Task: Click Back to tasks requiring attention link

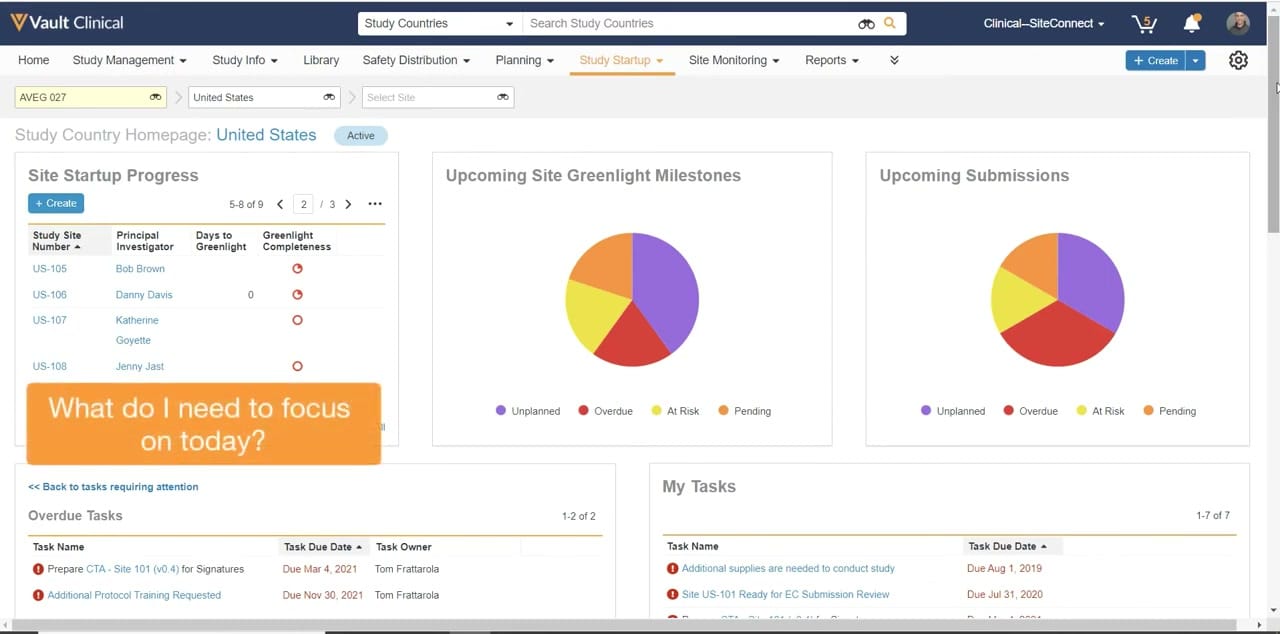Action: click(x=113, y=487)
